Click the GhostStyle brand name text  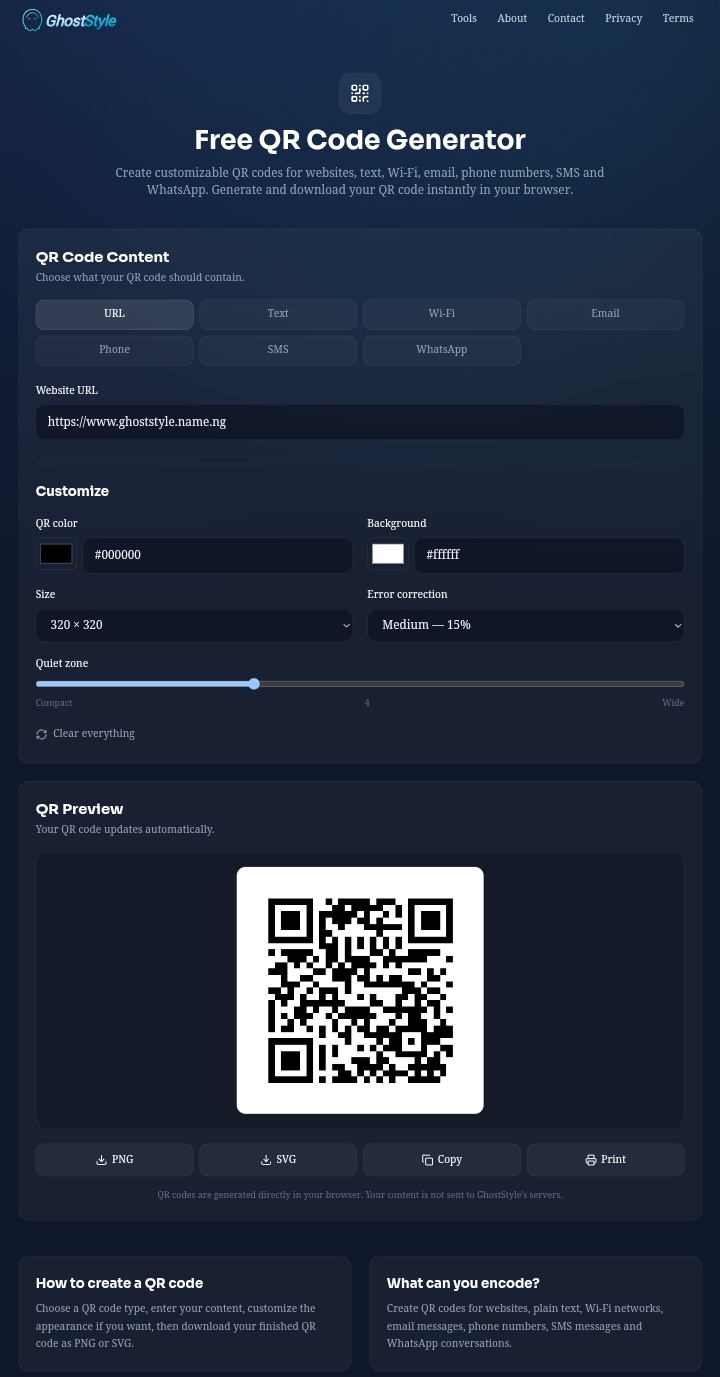click(x=82, y=20)
